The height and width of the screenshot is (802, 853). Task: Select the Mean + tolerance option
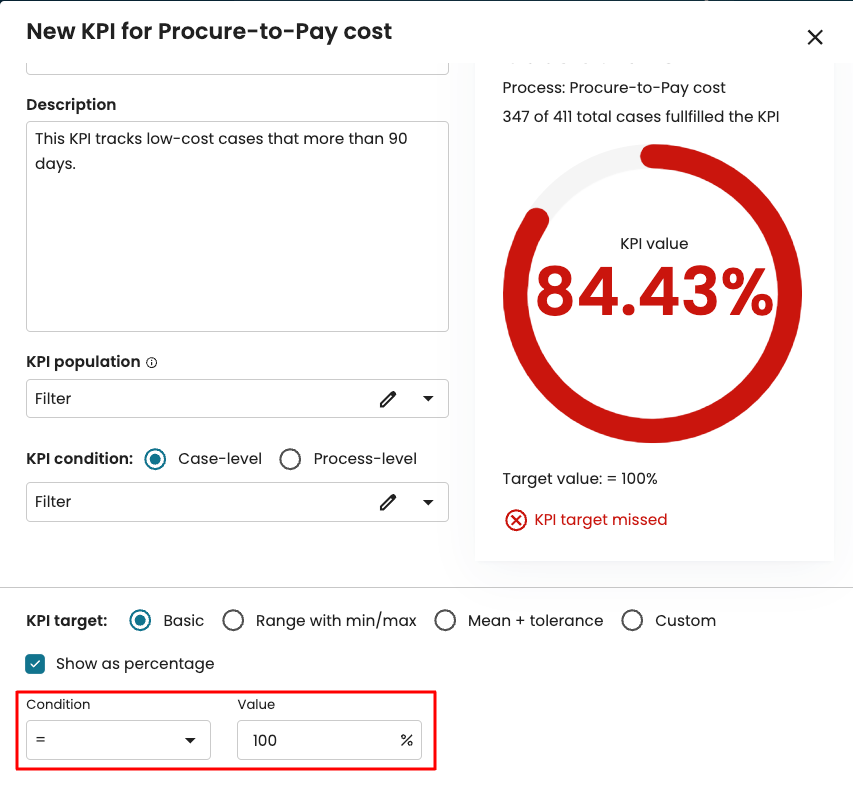445,621
